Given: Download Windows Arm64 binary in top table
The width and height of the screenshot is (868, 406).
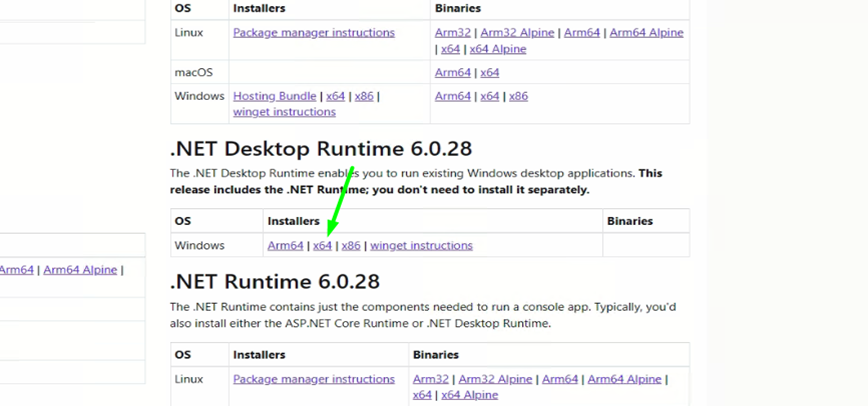Looking at the screenshot, I should click(x=453, y=96).
